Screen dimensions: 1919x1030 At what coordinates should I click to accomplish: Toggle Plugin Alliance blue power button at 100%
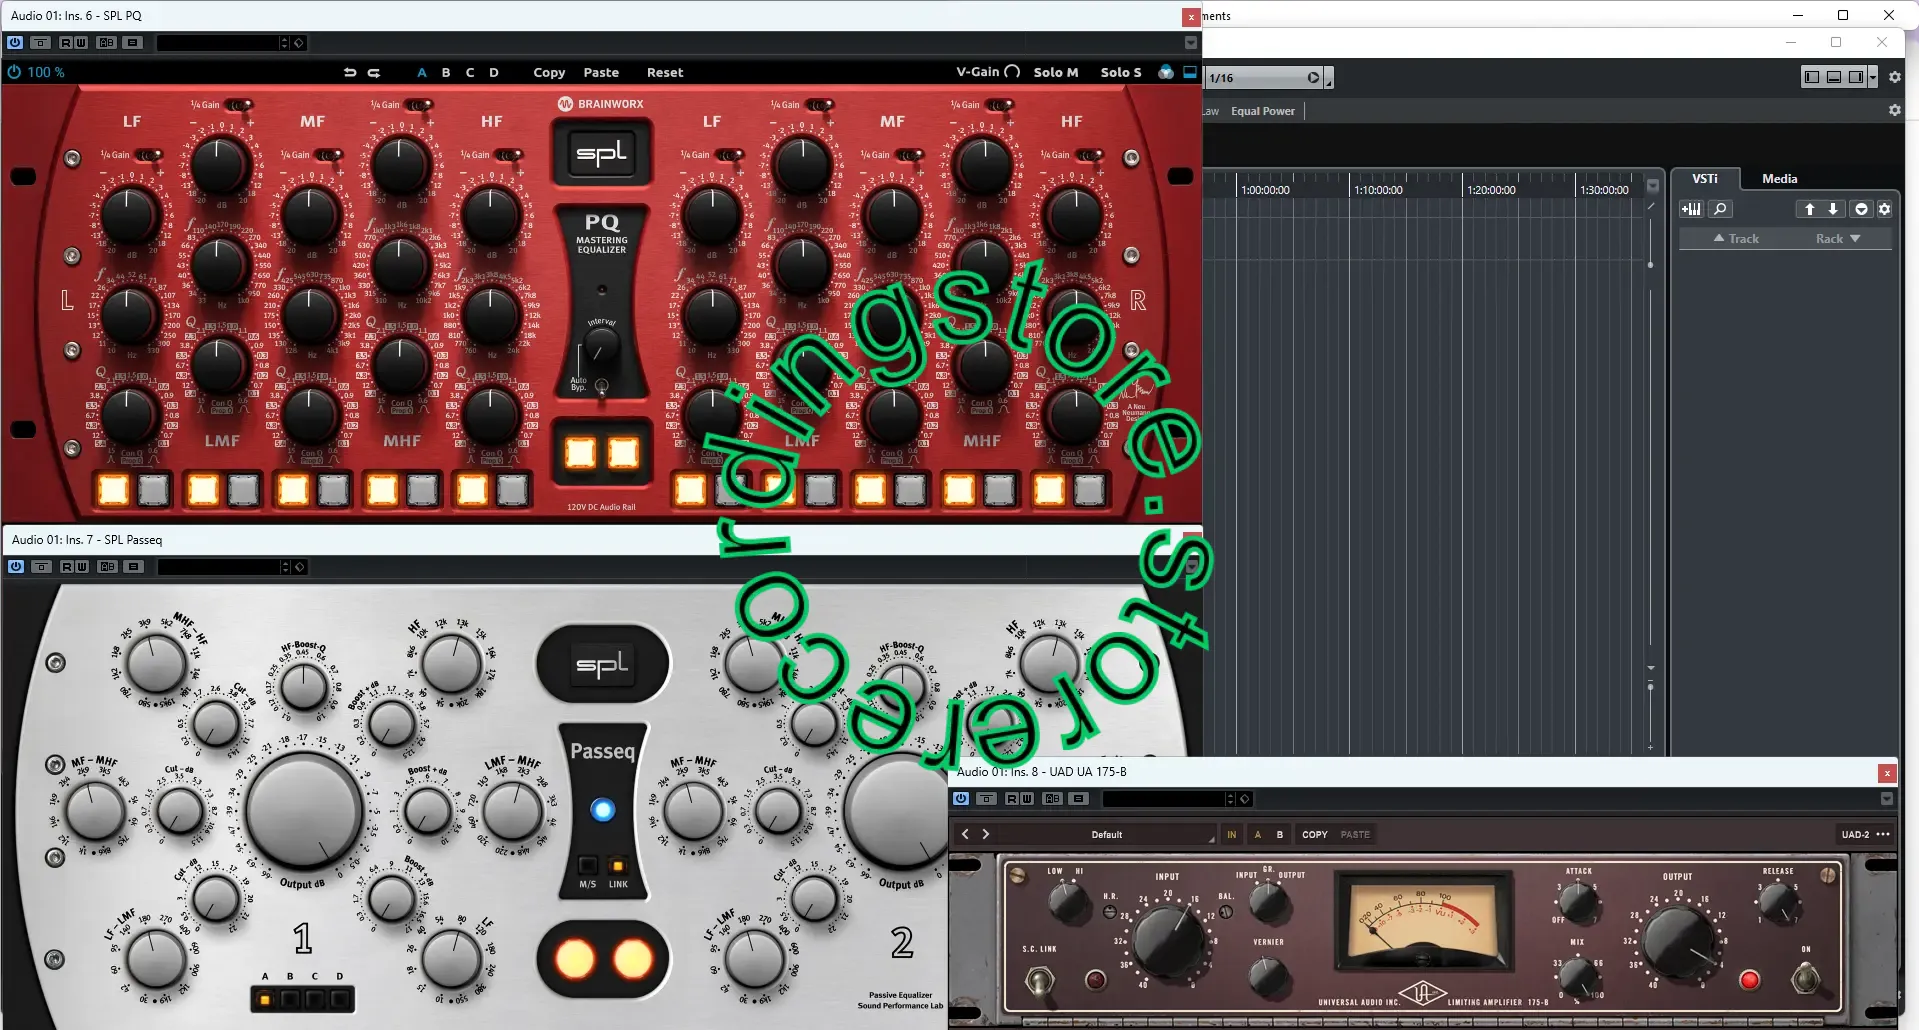(14, 72)
